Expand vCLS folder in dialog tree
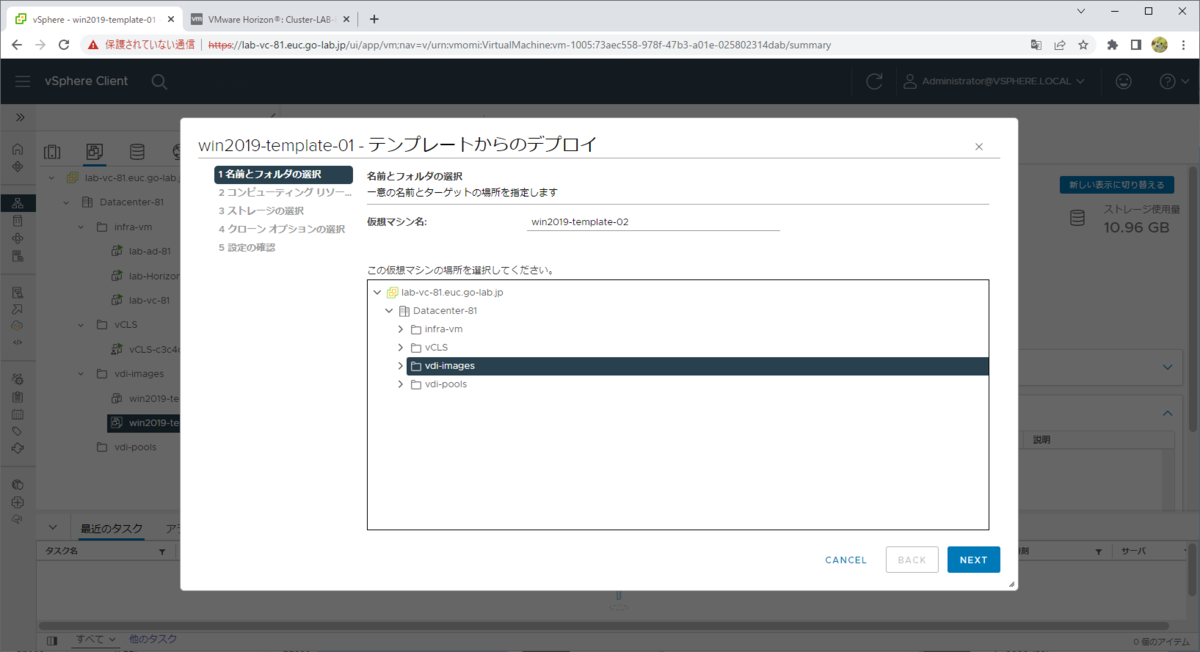This screenshot has width=1200, height=652. [401, 347]
